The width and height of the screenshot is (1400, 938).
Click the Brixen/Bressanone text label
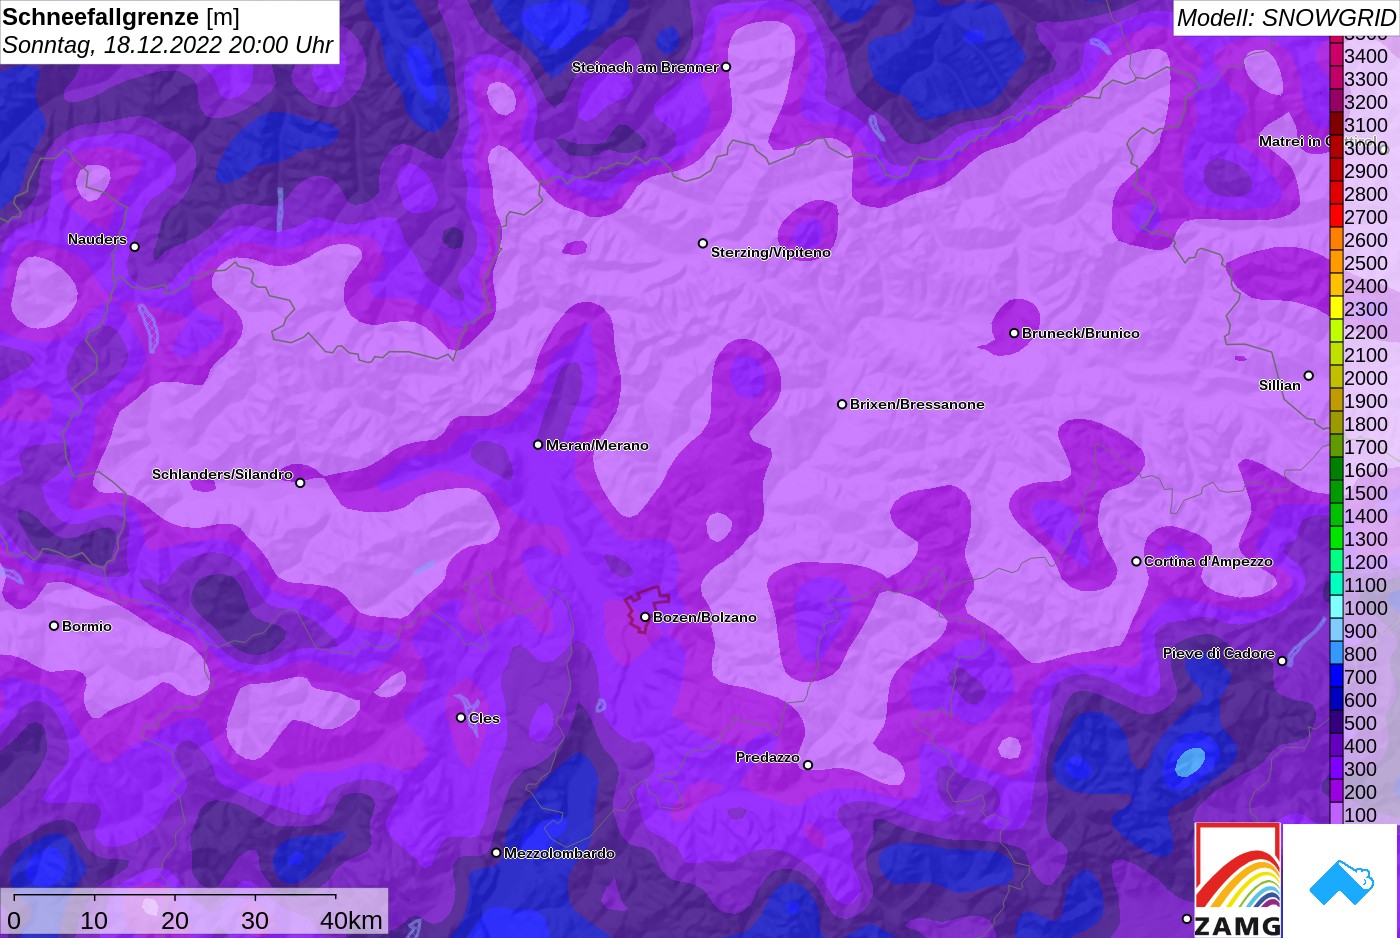[917, 404]
